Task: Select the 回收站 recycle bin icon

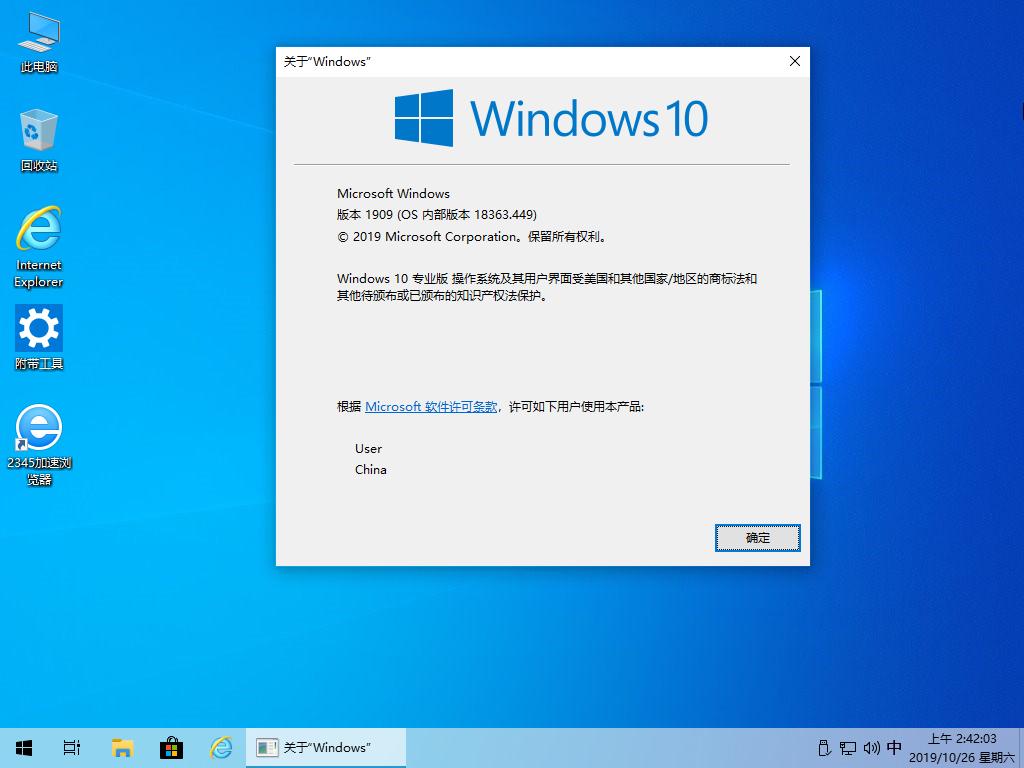Action: [x=39, y=141]
